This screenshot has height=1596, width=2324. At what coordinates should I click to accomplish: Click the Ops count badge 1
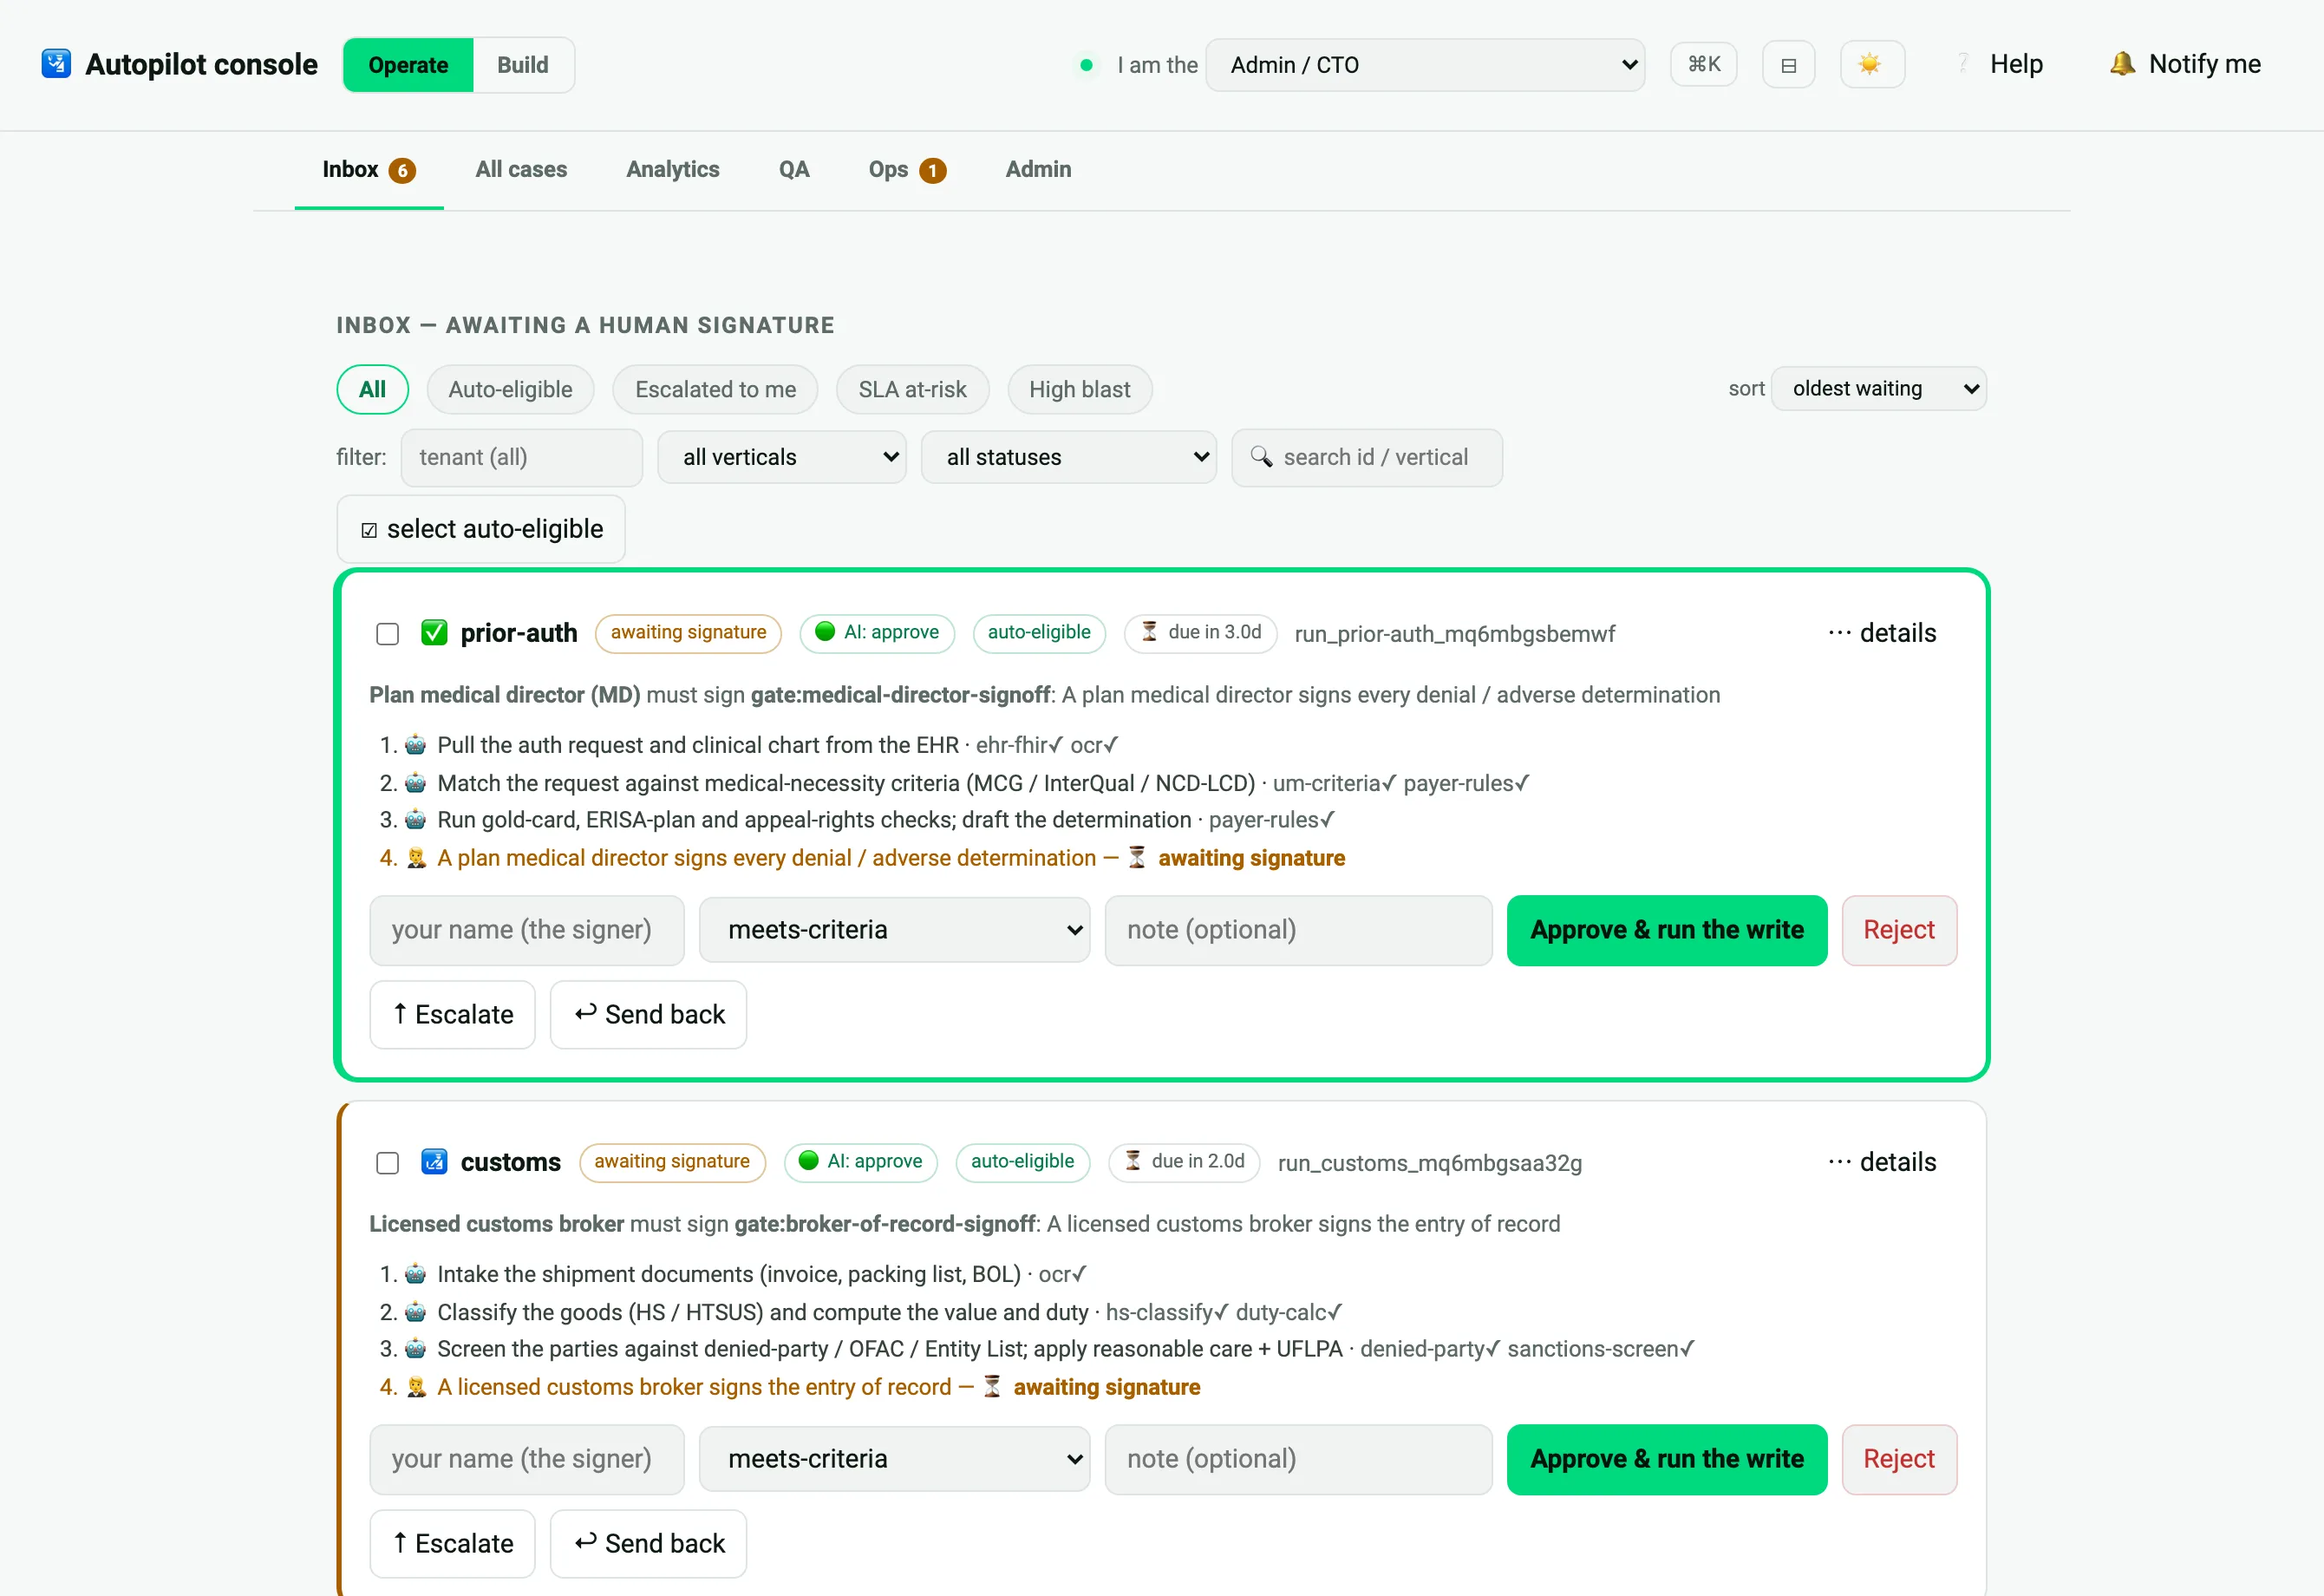[932, 170]
